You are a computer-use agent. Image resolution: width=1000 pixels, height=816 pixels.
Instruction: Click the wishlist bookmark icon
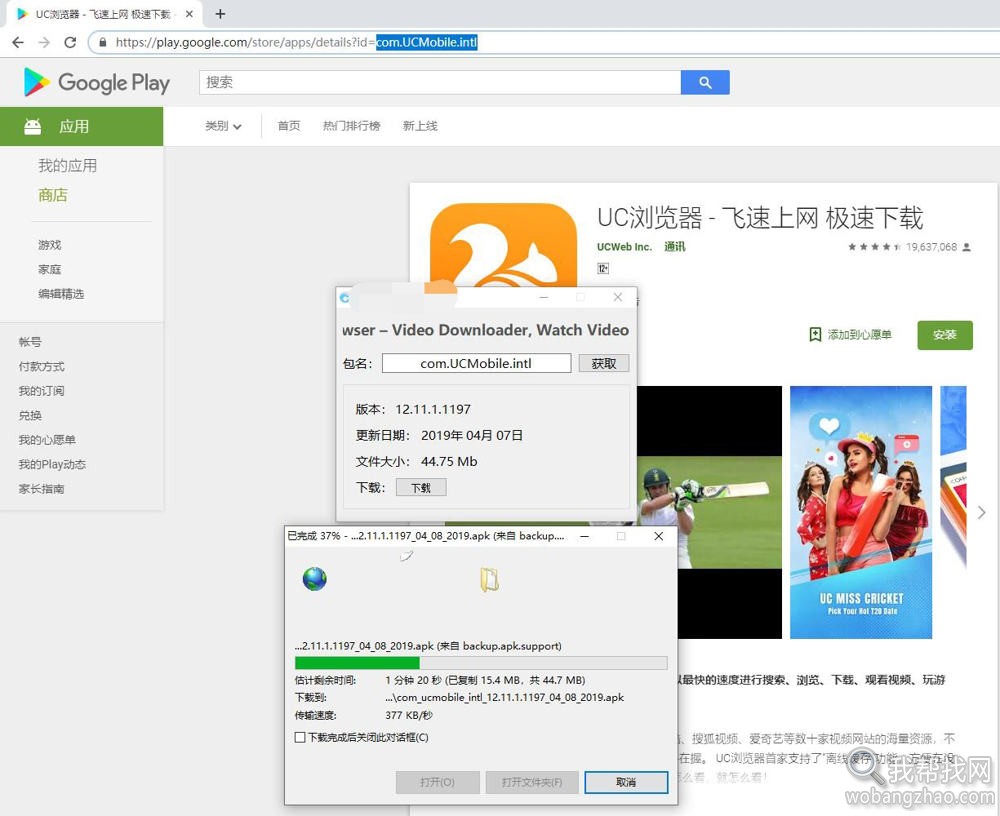tap(814, 334)
